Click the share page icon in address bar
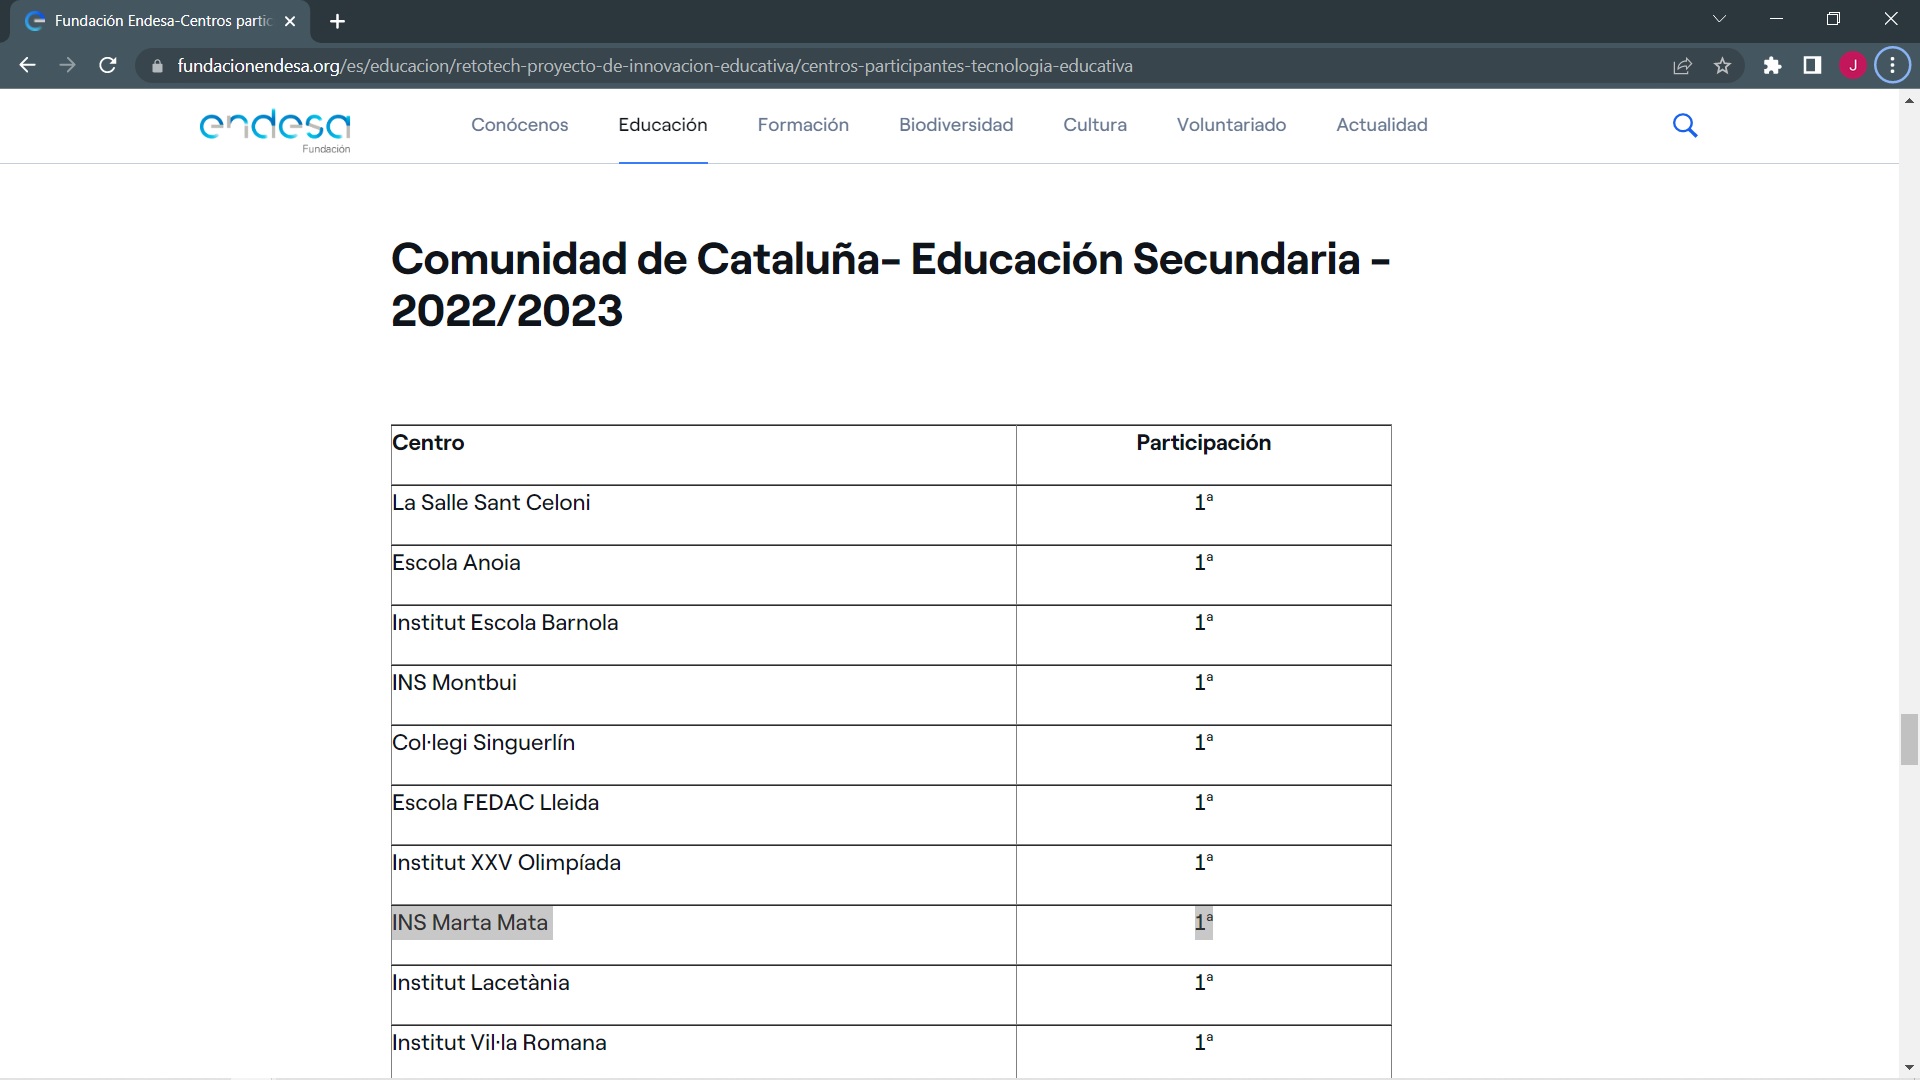This screenshot has width=1920, height=1080. 1682,66
